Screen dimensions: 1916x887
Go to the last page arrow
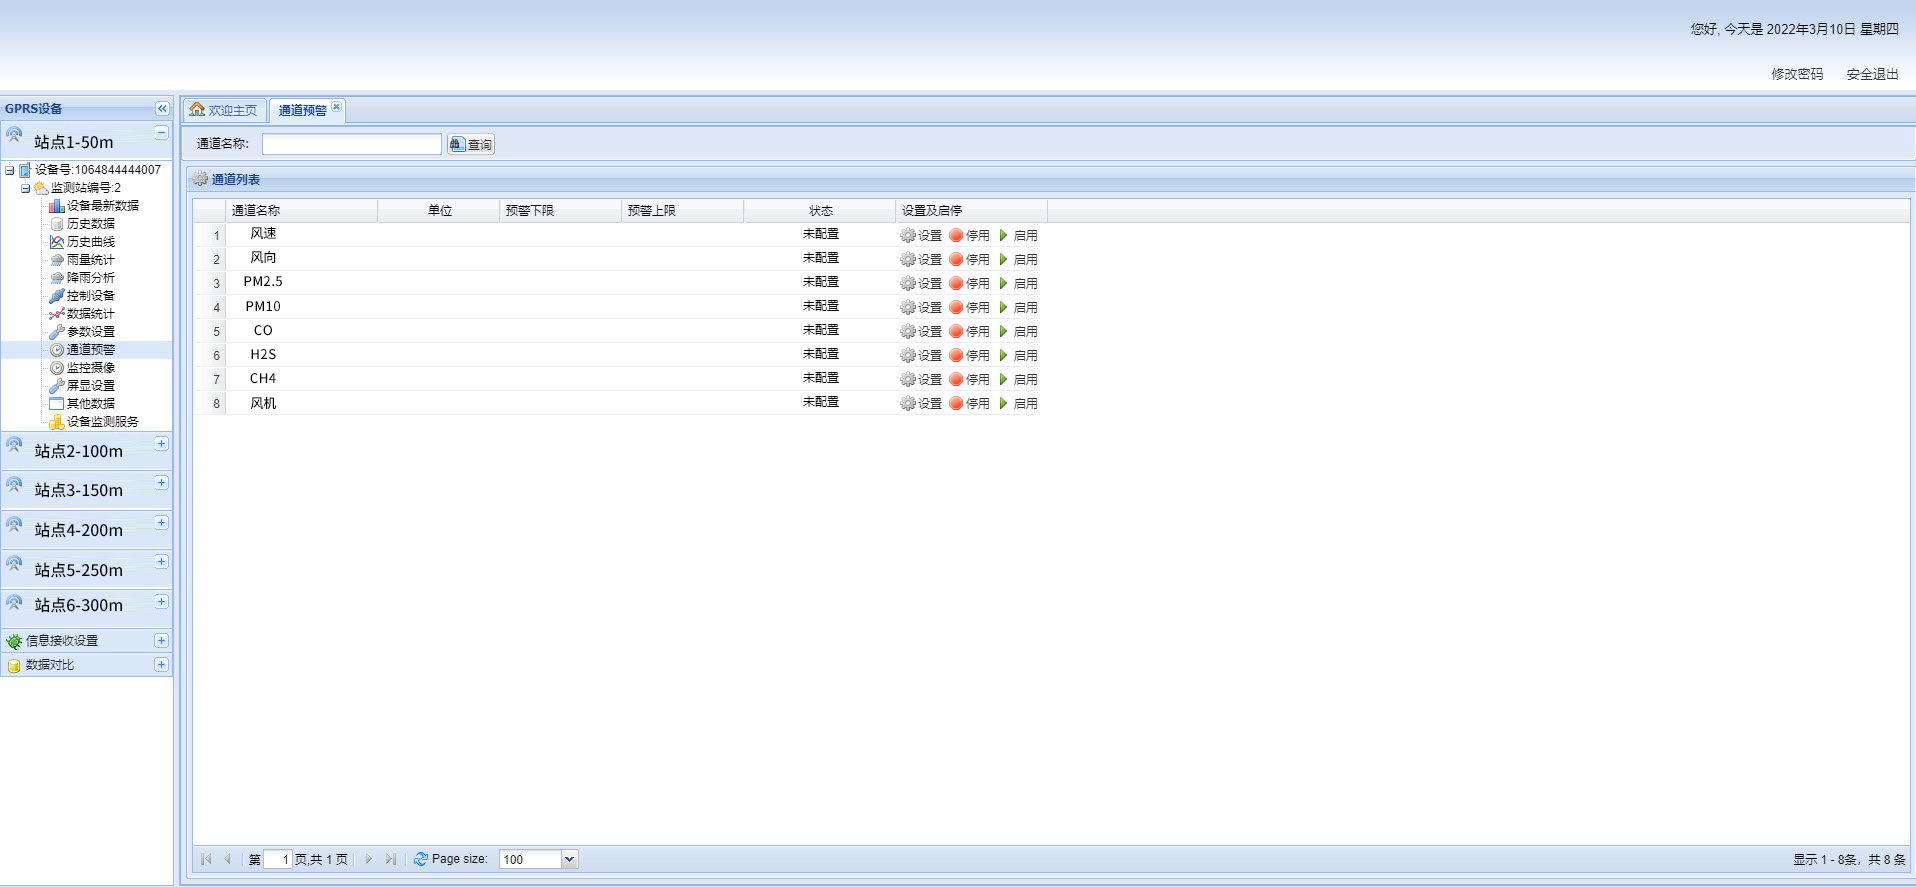click(391, 859)
